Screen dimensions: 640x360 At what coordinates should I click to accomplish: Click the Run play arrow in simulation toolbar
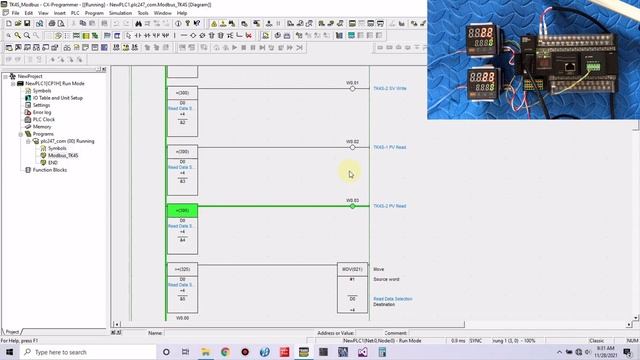pos(234,48)
